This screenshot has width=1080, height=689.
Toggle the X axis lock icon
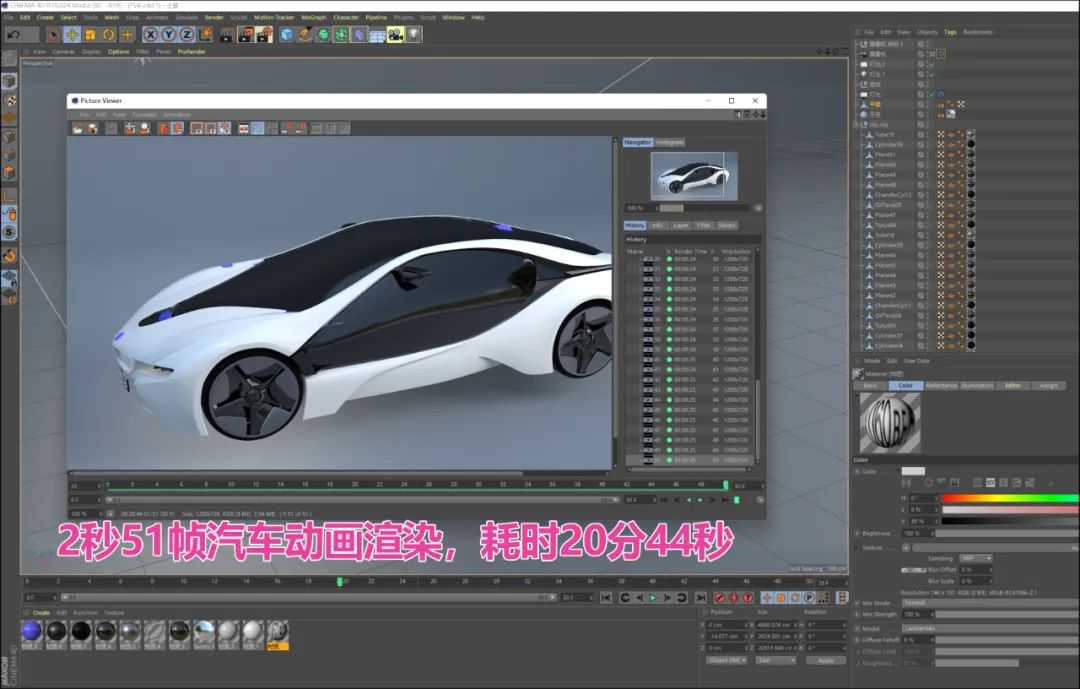pos(152,35)
